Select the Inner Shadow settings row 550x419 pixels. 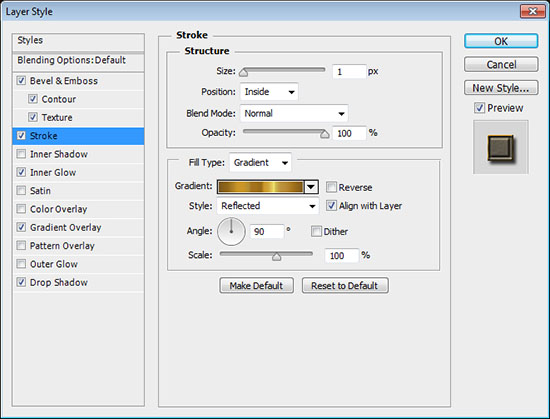coord(78,154)
